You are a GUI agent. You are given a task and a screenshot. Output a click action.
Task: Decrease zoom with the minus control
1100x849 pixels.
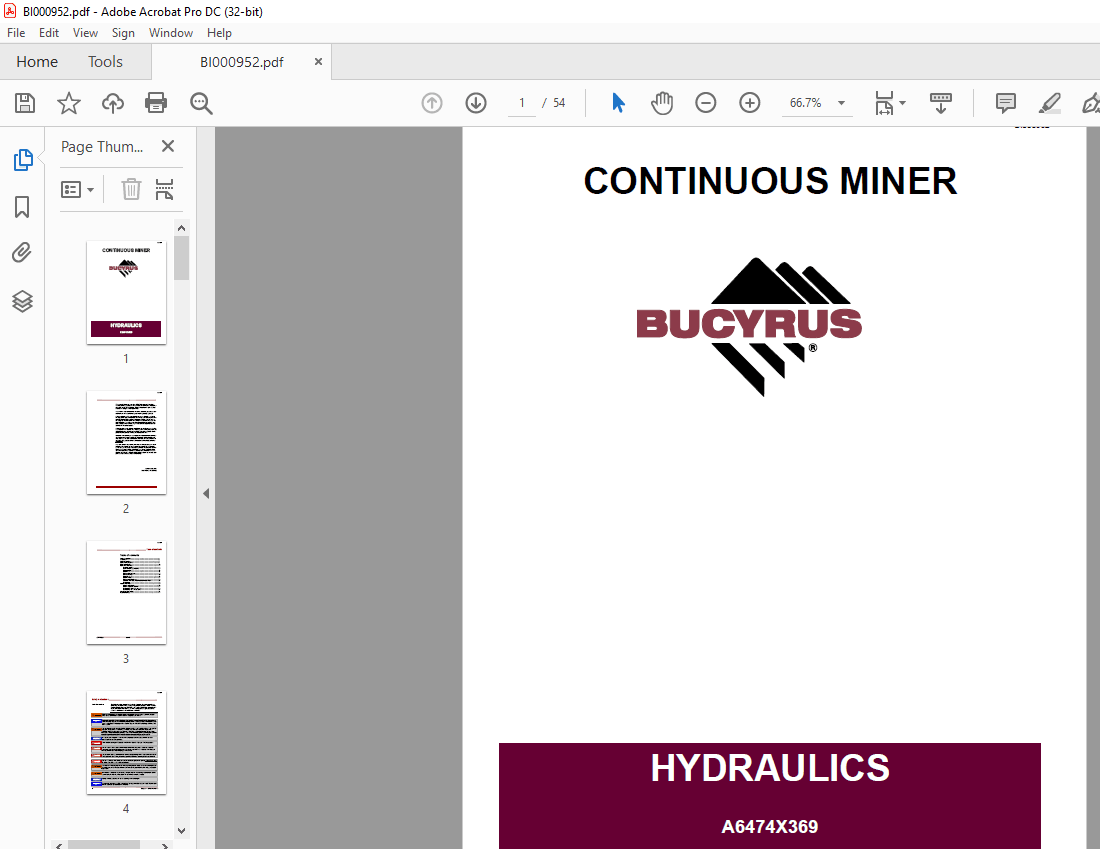706,103
